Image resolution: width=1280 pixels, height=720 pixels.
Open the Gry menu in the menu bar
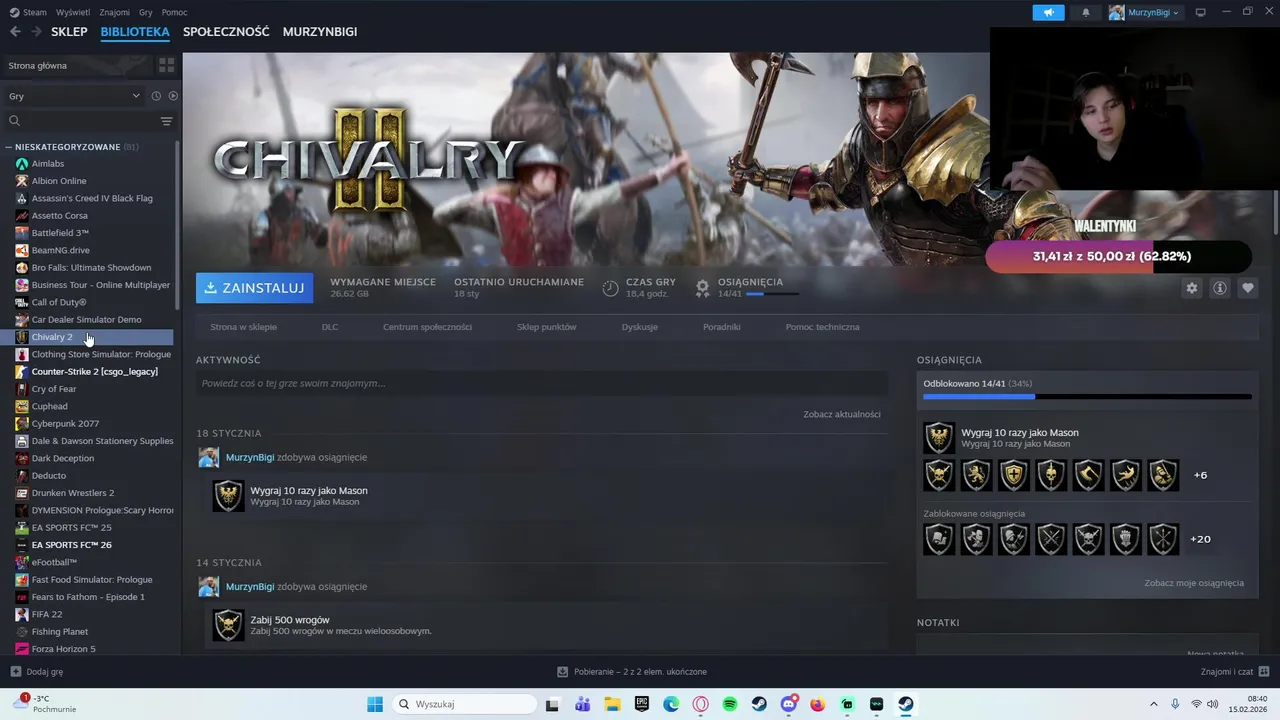[146, 12]
